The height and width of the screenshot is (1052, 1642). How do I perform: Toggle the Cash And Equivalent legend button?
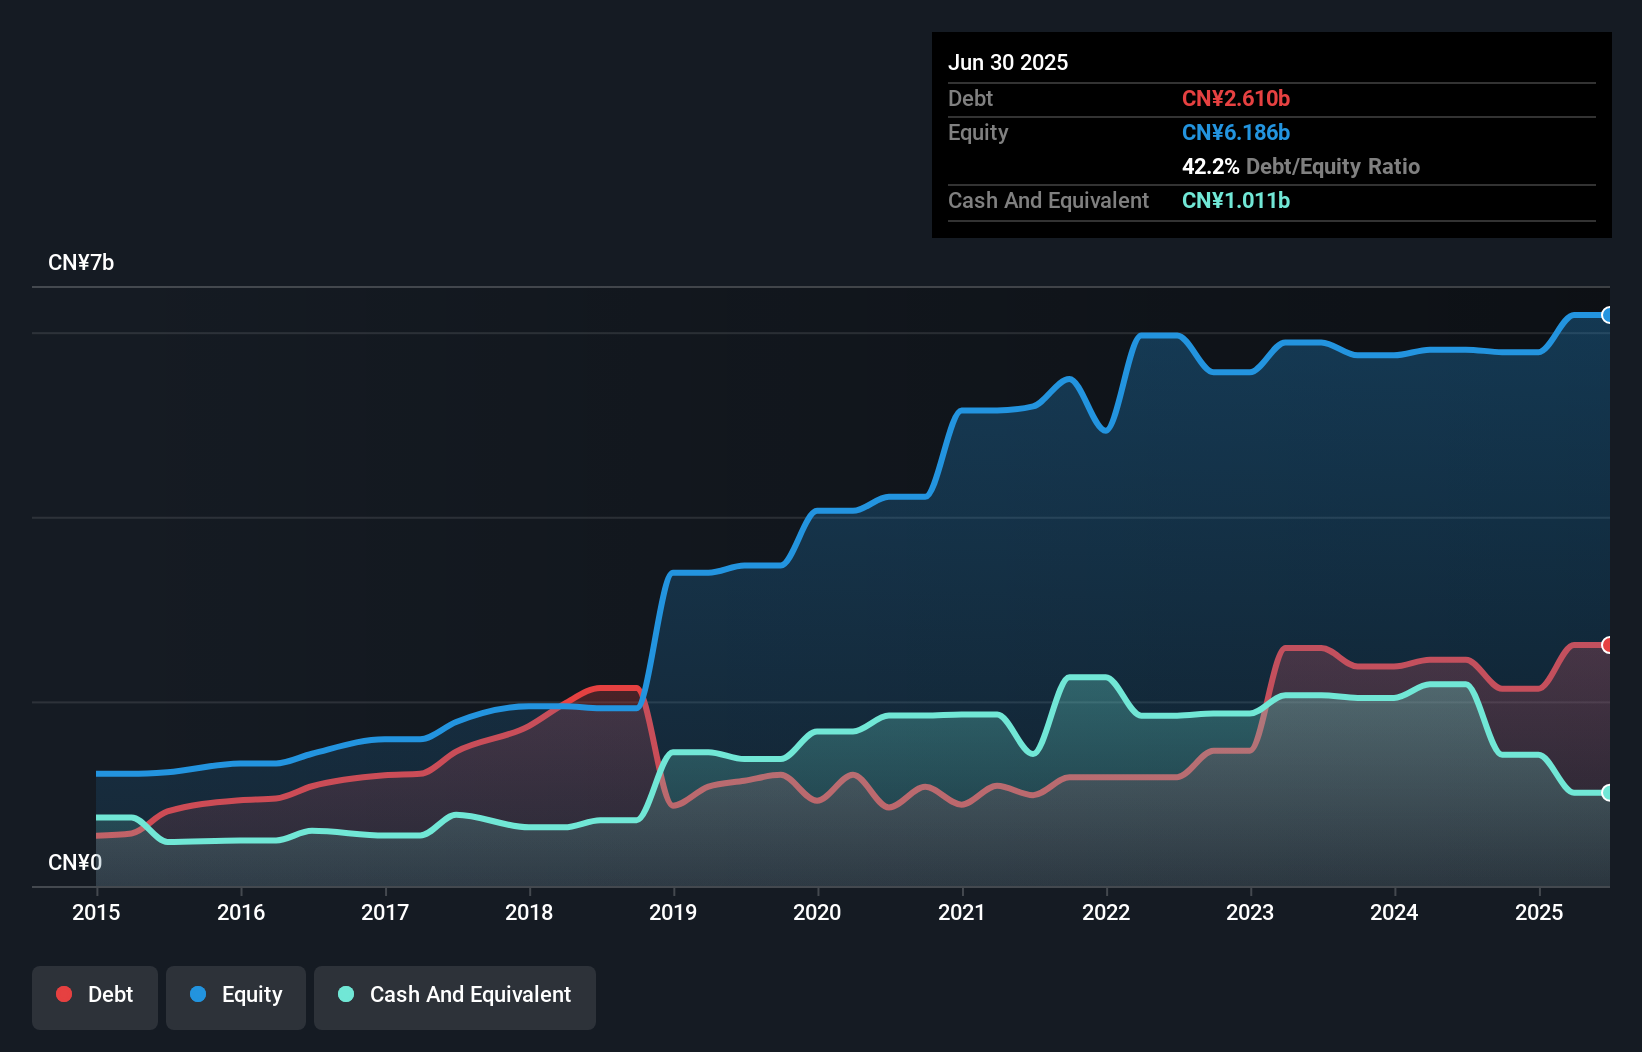pos(455,996)
